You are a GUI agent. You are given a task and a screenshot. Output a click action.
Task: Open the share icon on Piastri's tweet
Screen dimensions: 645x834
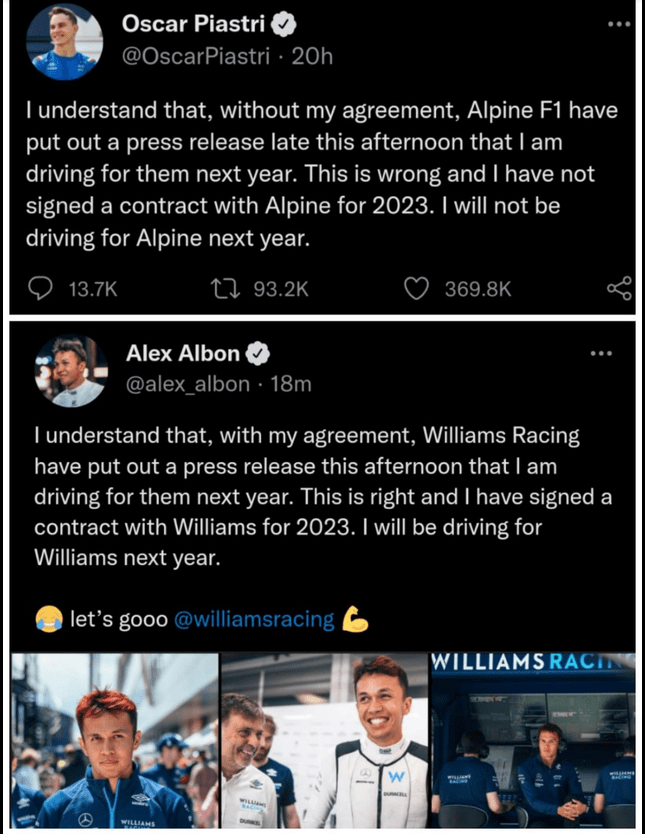coord(619,288)
